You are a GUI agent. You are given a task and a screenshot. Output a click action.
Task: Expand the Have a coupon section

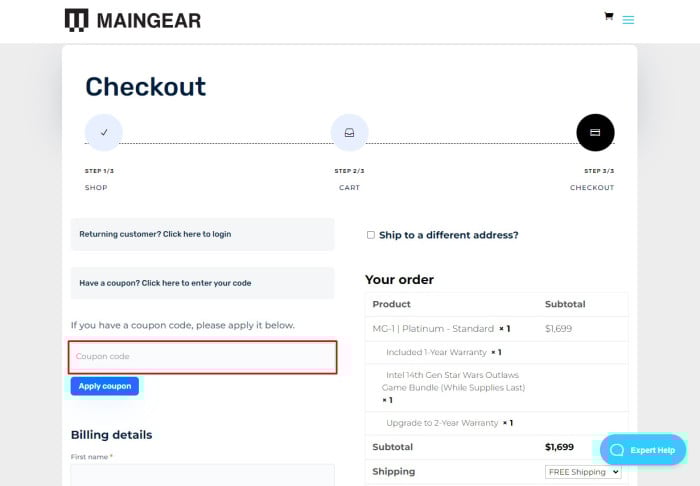[165, 283]
